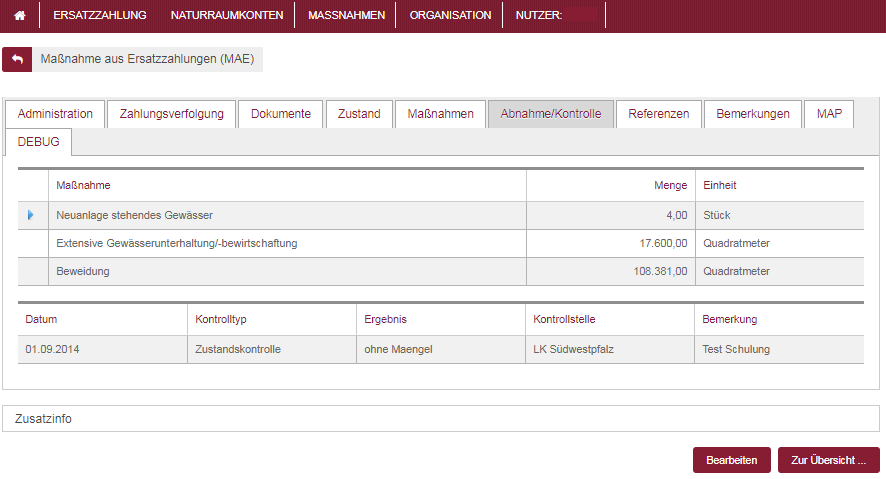Expand the Zusatzinfo section
The width and height of the screenshot is (886, 479).
point(441,419)
